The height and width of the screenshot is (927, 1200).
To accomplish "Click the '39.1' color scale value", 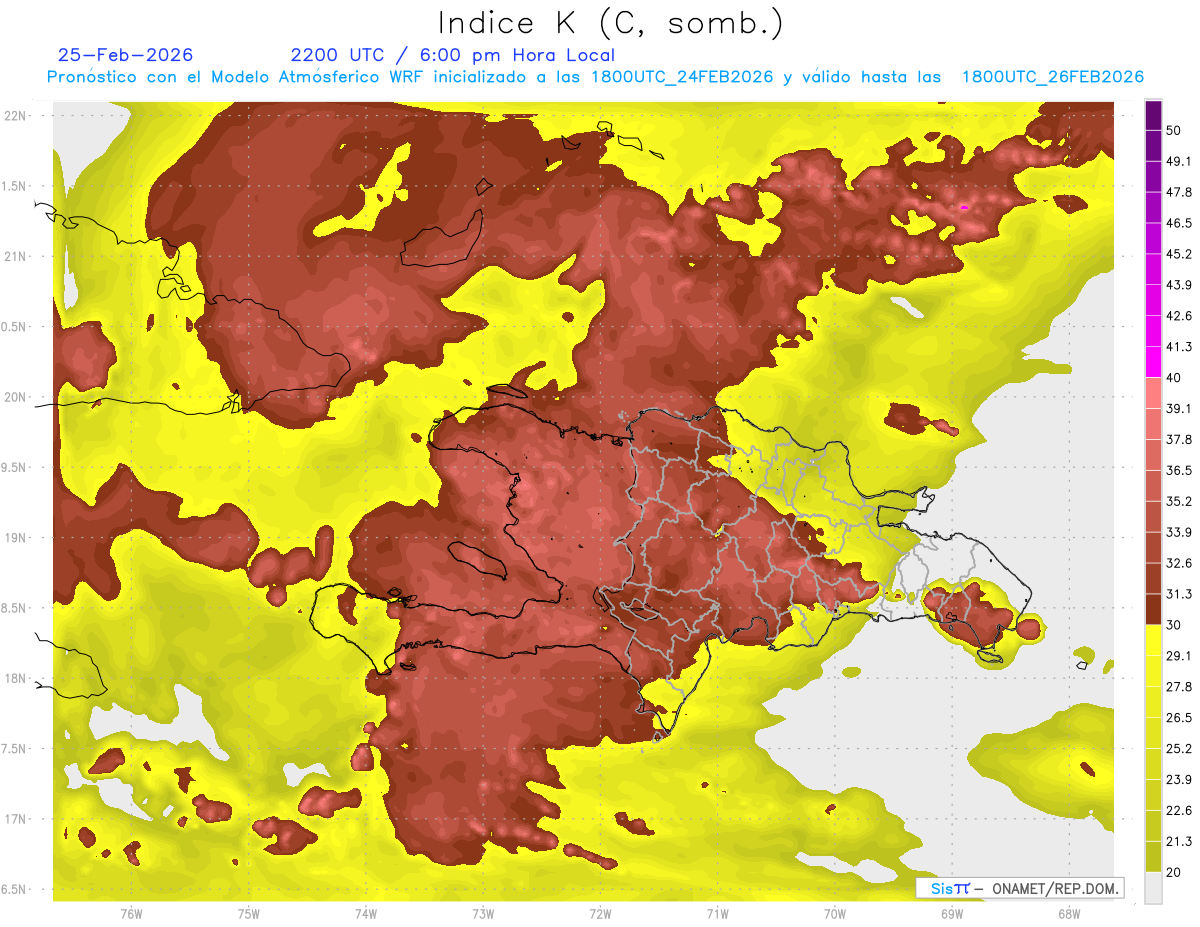I will (1179, 409).
